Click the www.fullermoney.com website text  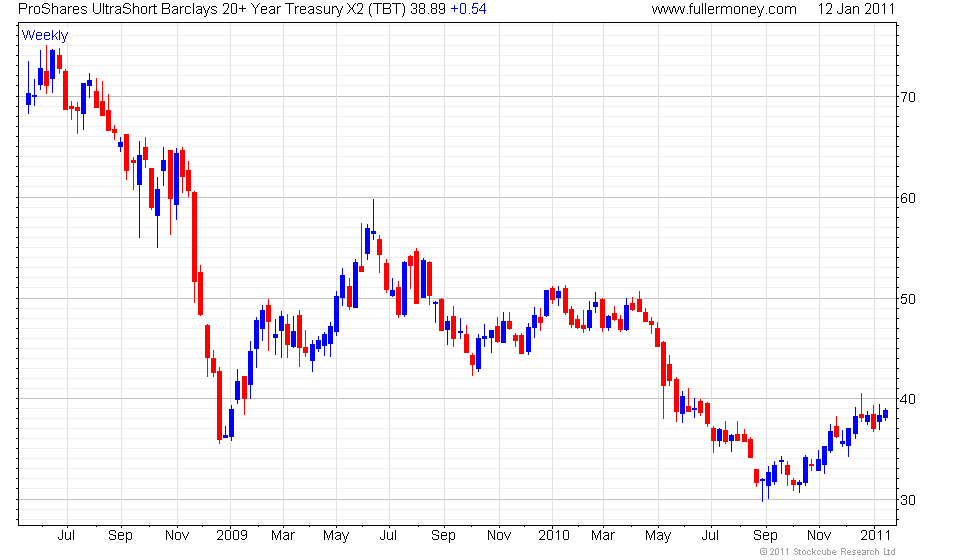click(724, 9)
